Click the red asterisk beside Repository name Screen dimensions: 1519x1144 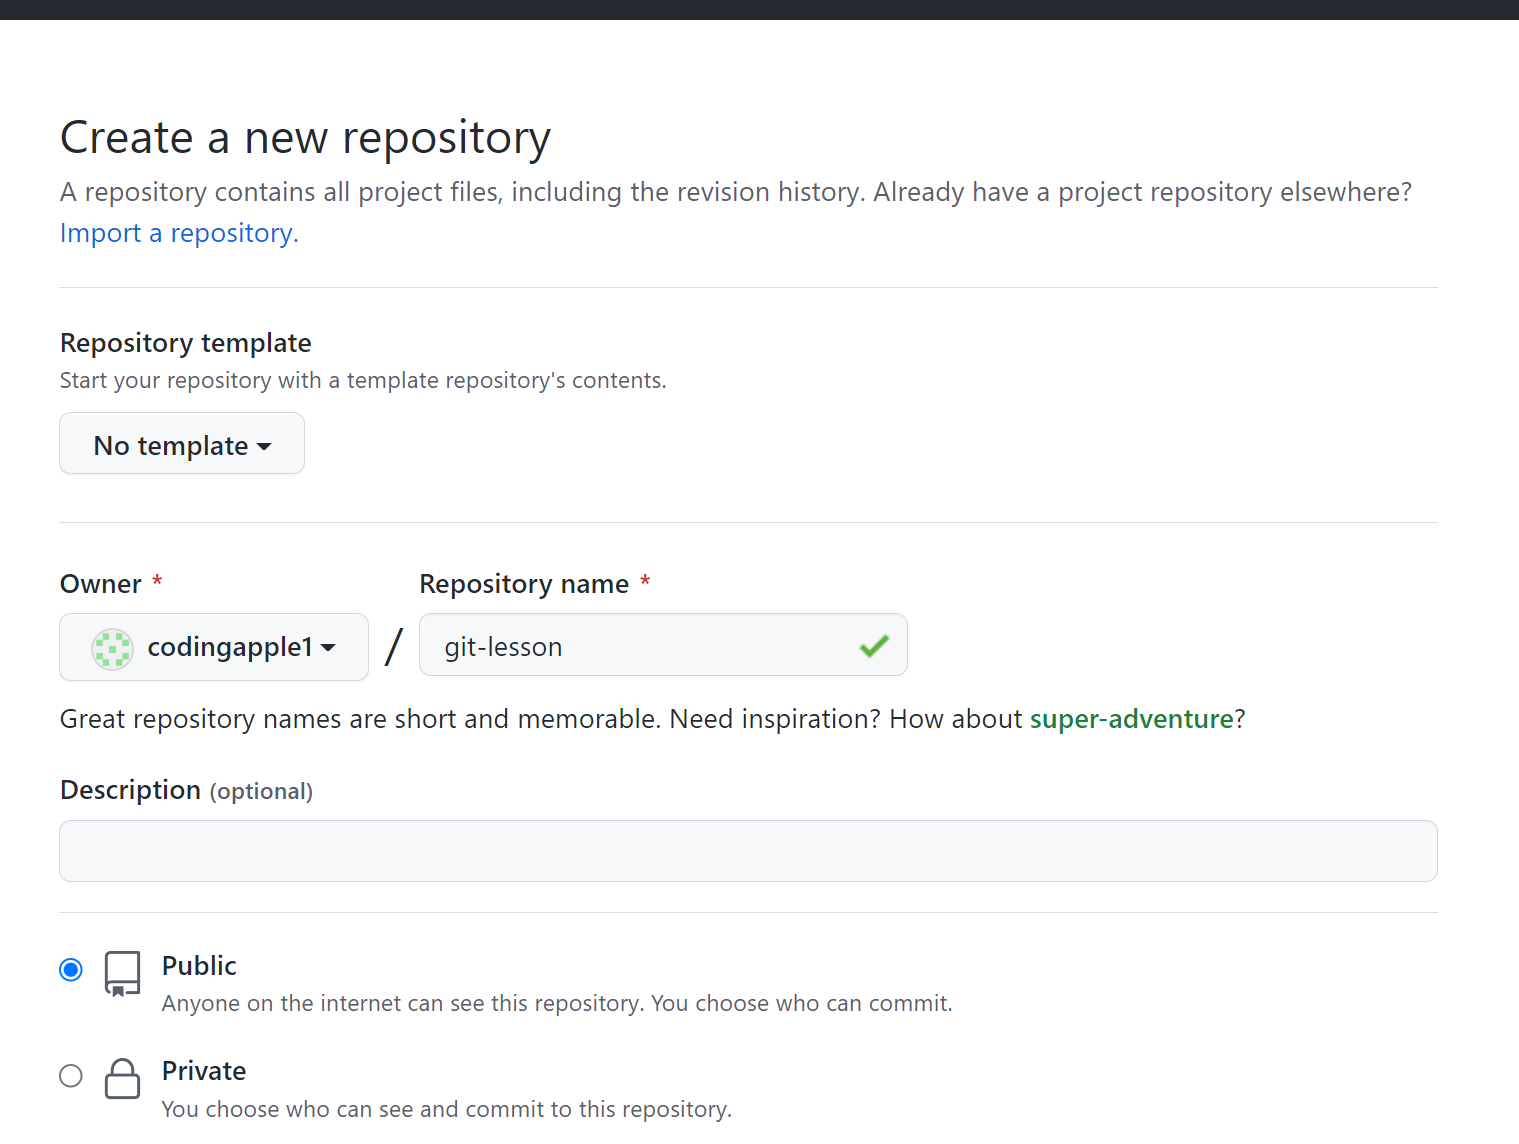click(645, 582)
